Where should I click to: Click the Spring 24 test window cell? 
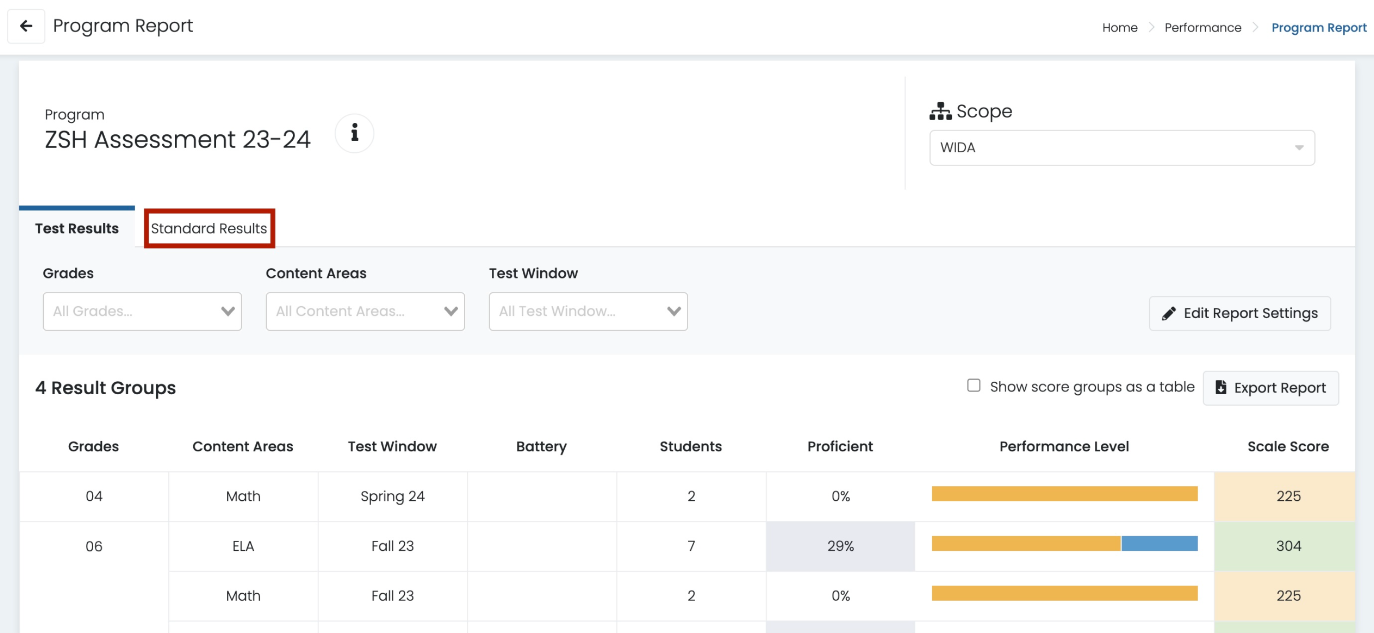tap(392, 497)
